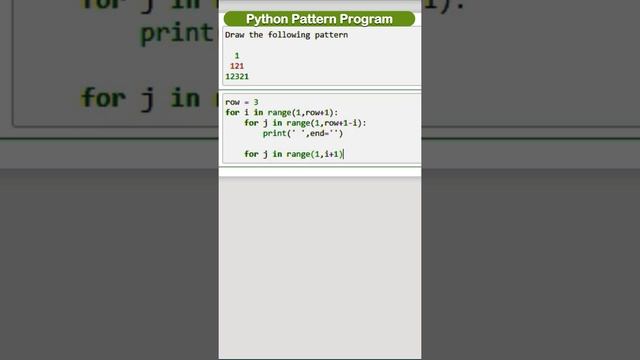This screenshot has width=640, height=360.
Task: Click the 'for j in range(1,row+1-i):' line
Action: pos(305,123)
